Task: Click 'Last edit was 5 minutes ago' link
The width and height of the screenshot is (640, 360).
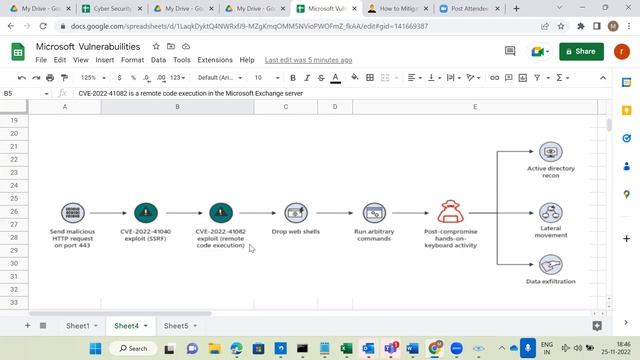Action: [x=308, y=60]
